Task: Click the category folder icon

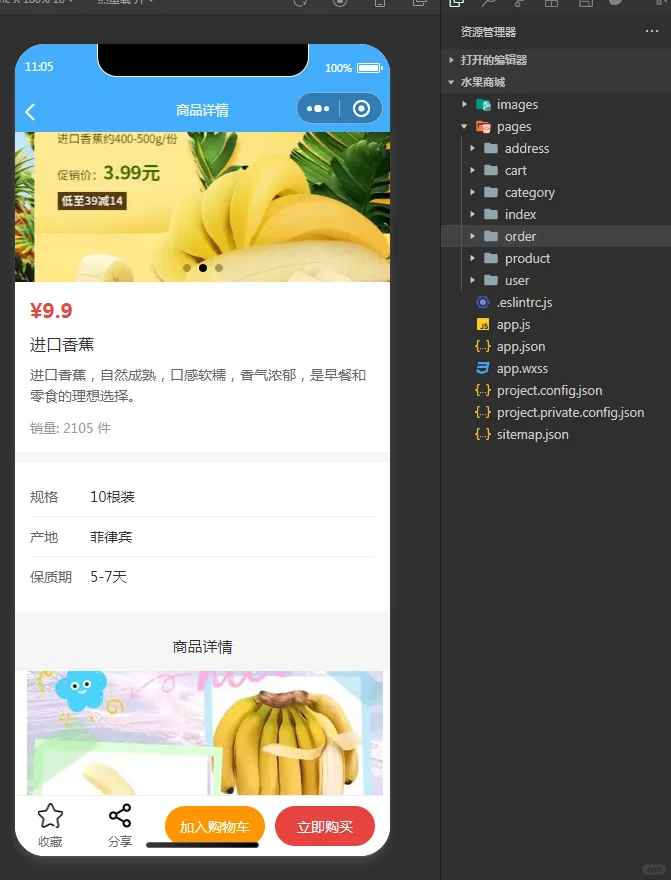Action: point(491,192)
